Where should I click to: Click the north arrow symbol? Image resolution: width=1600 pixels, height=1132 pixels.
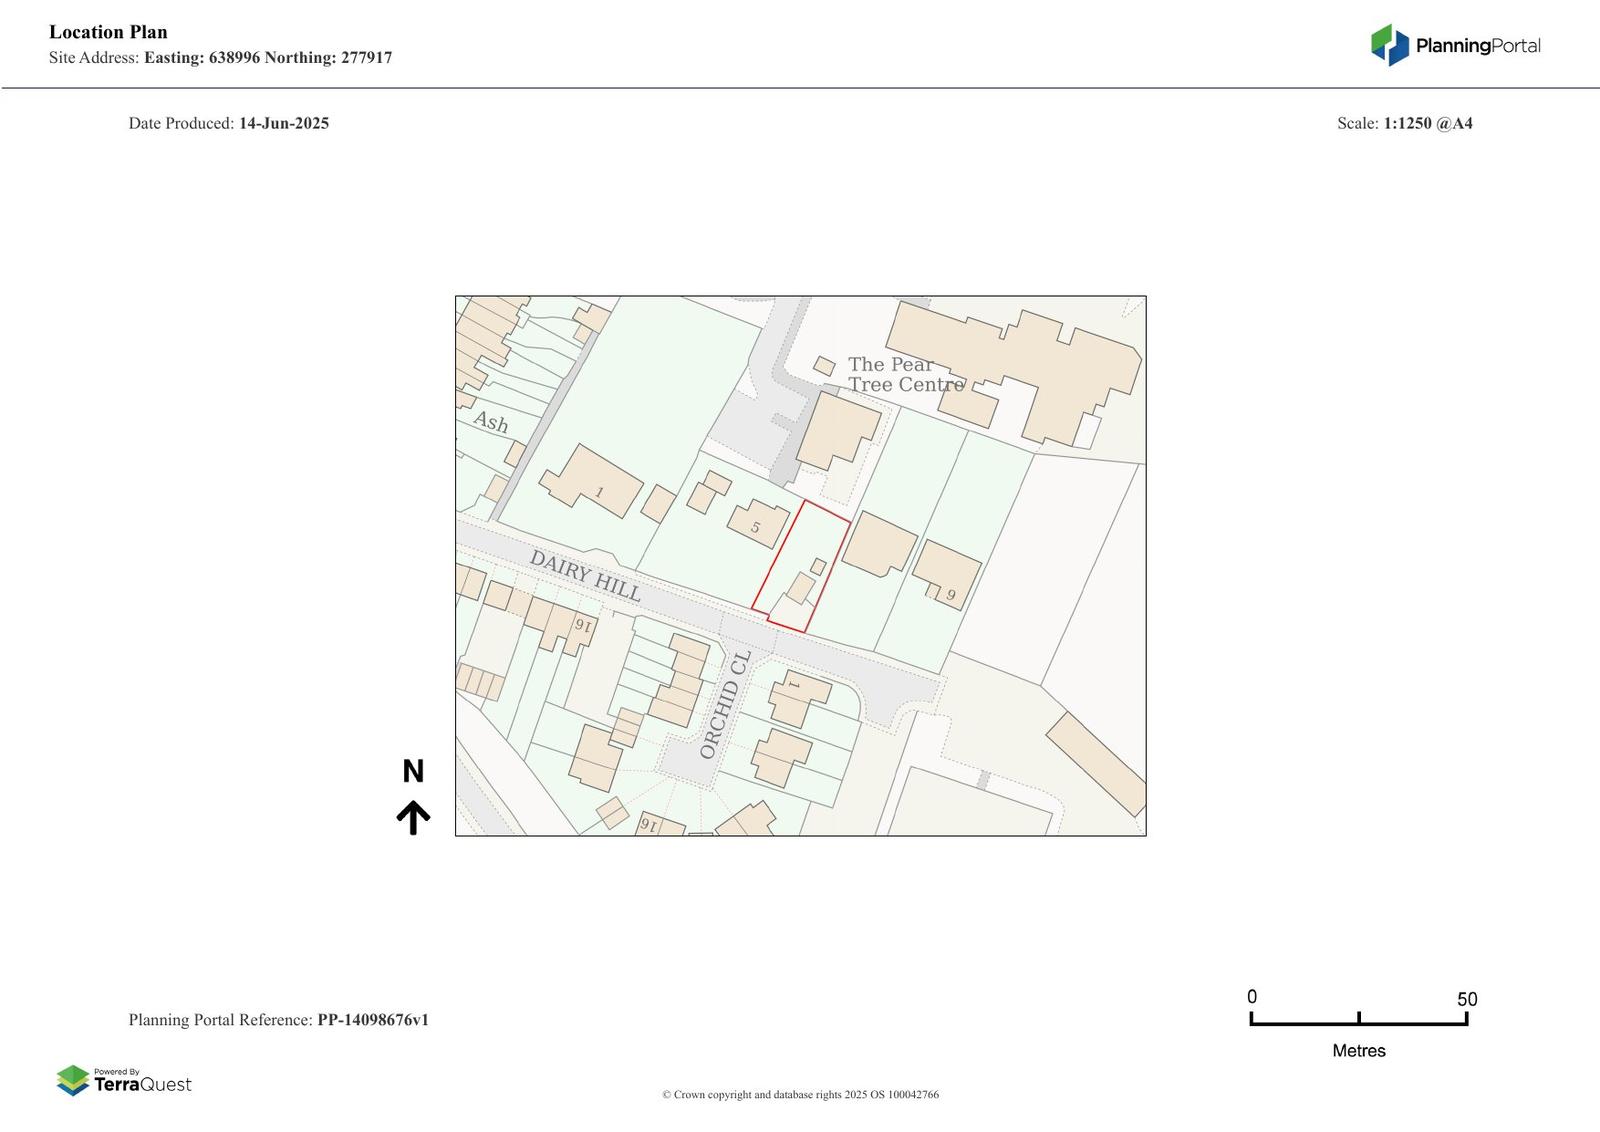[x=413, y=817]
